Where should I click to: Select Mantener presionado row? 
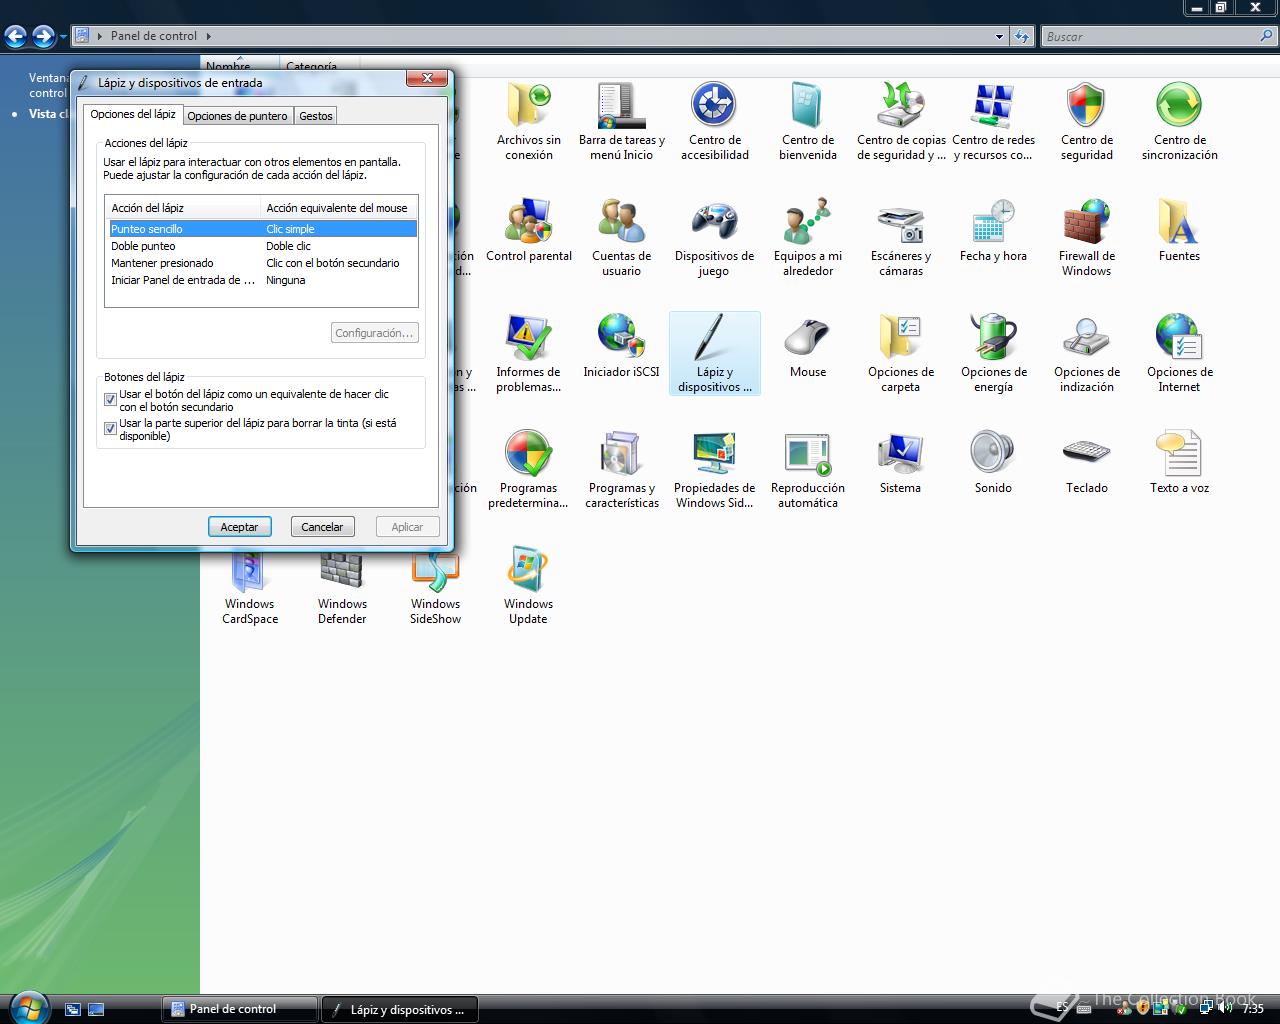263,263
